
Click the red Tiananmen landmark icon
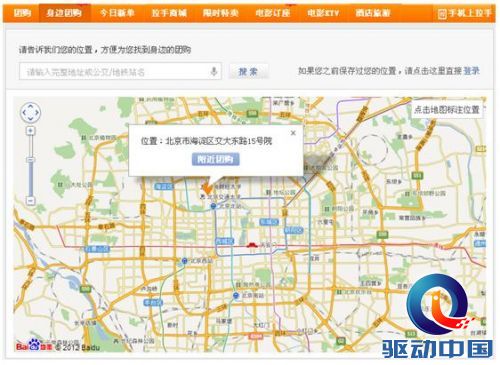(252, 245)
